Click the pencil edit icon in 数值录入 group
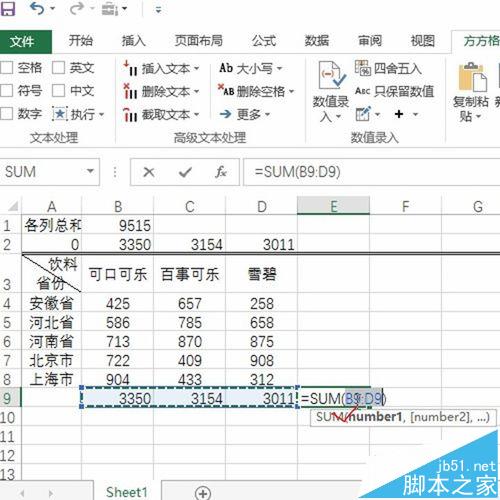 pos(363,114)
